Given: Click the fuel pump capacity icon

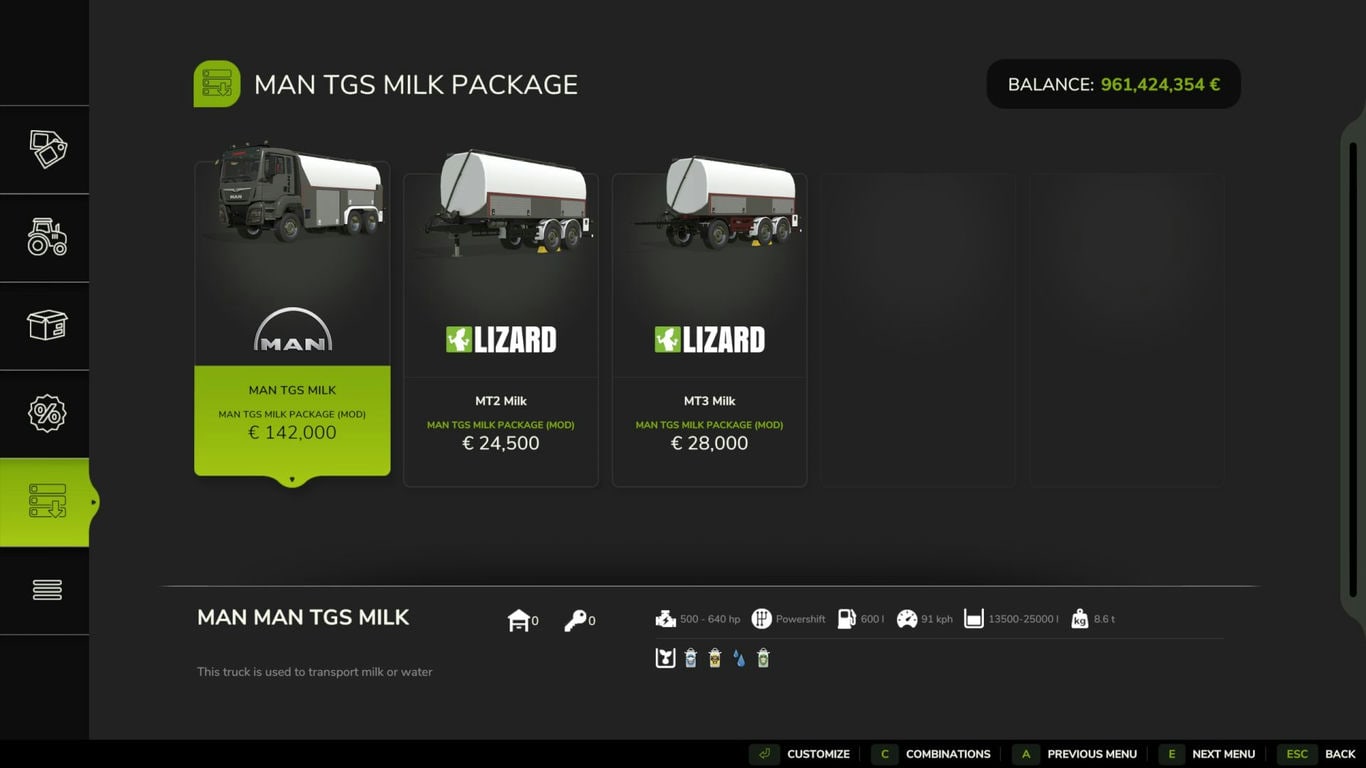Looking at the screenshot, I should [x=846, y=619].
